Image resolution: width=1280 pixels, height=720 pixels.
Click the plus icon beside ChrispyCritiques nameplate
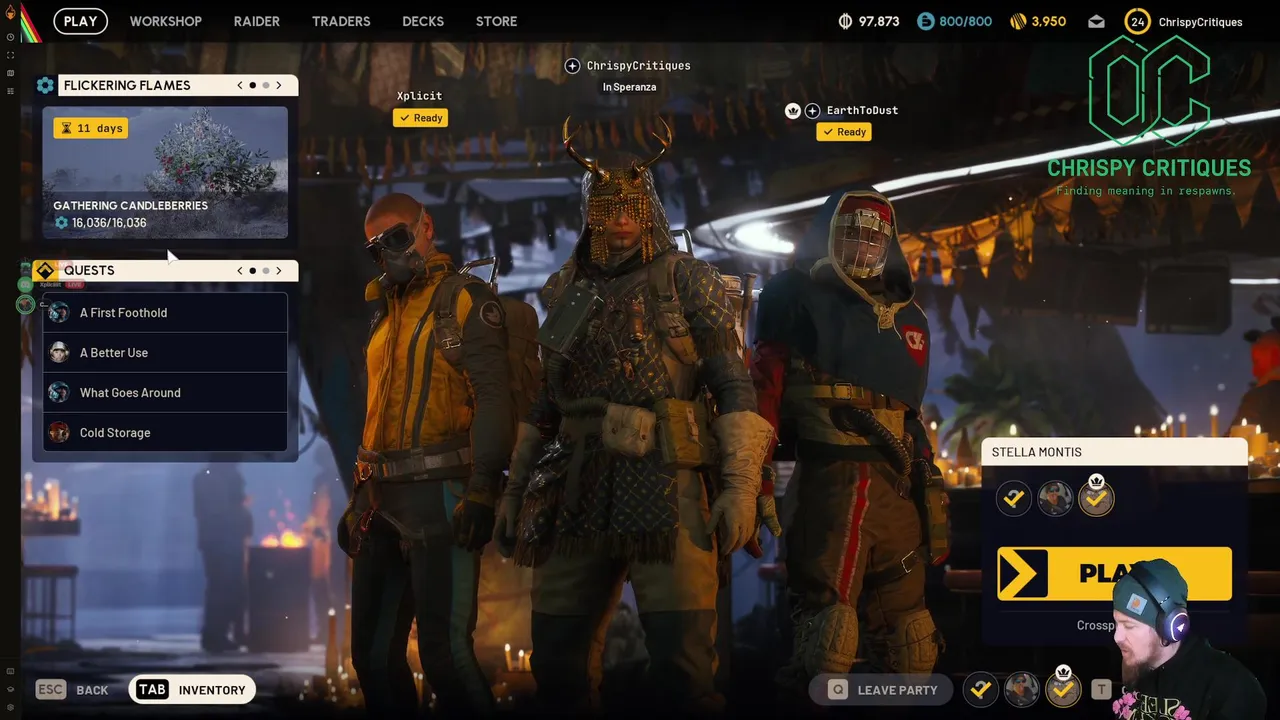572,66
